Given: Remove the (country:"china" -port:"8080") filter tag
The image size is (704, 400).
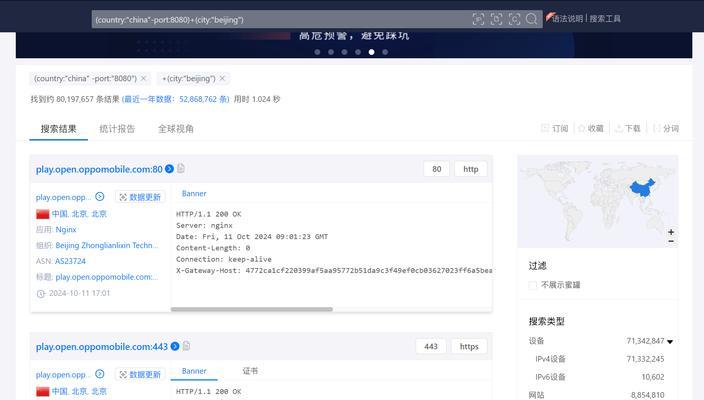Looking at the screenshot, I should (x=143, y=78).
